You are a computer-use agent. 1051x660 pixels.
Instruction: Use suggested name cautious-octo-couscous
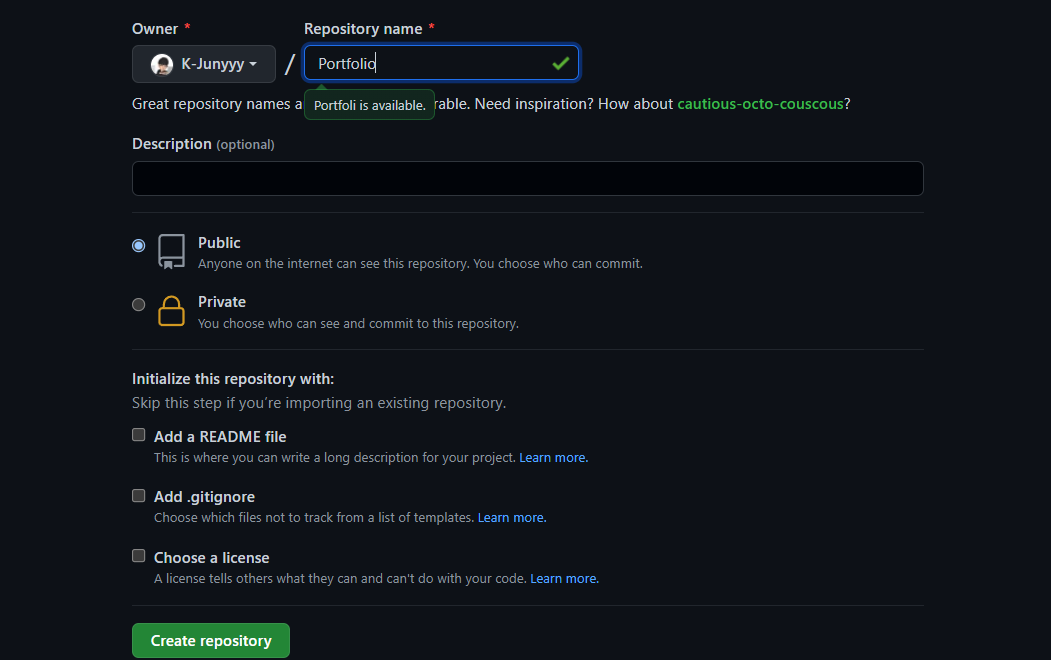point(760,104)
